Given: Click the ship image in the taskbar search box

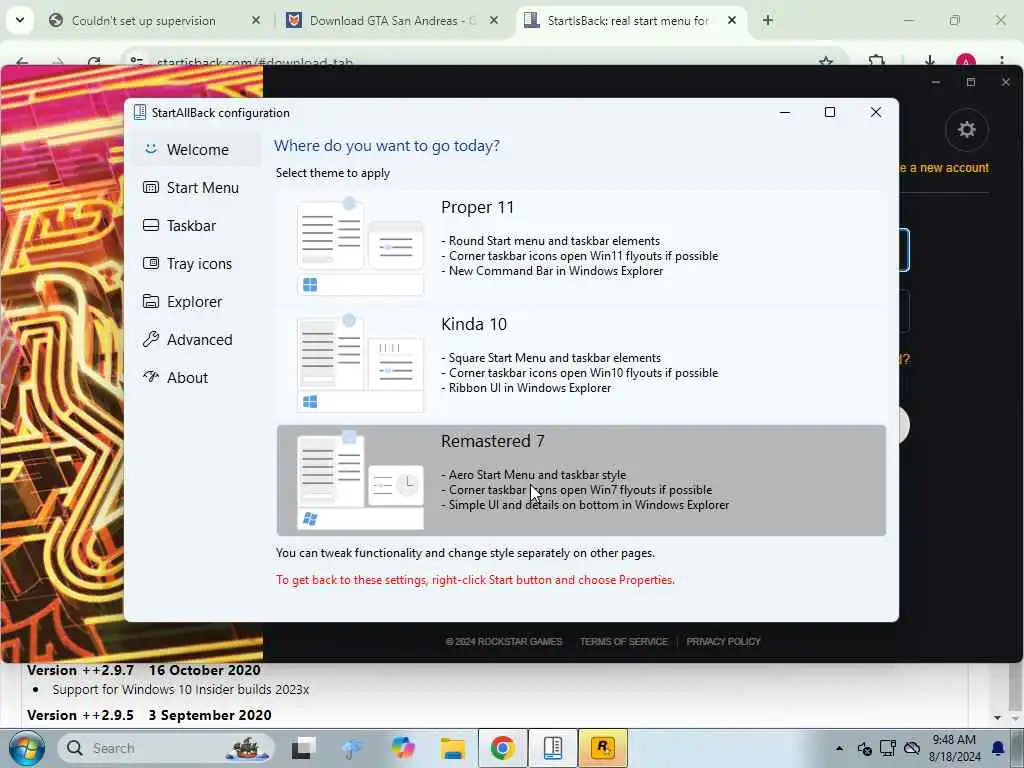Looking at the screenshot, I should [x=248, y=748].
